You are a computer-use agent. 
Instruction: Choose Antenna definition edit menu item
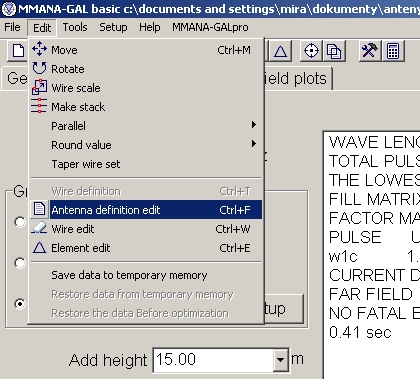[x=146, y=210]
